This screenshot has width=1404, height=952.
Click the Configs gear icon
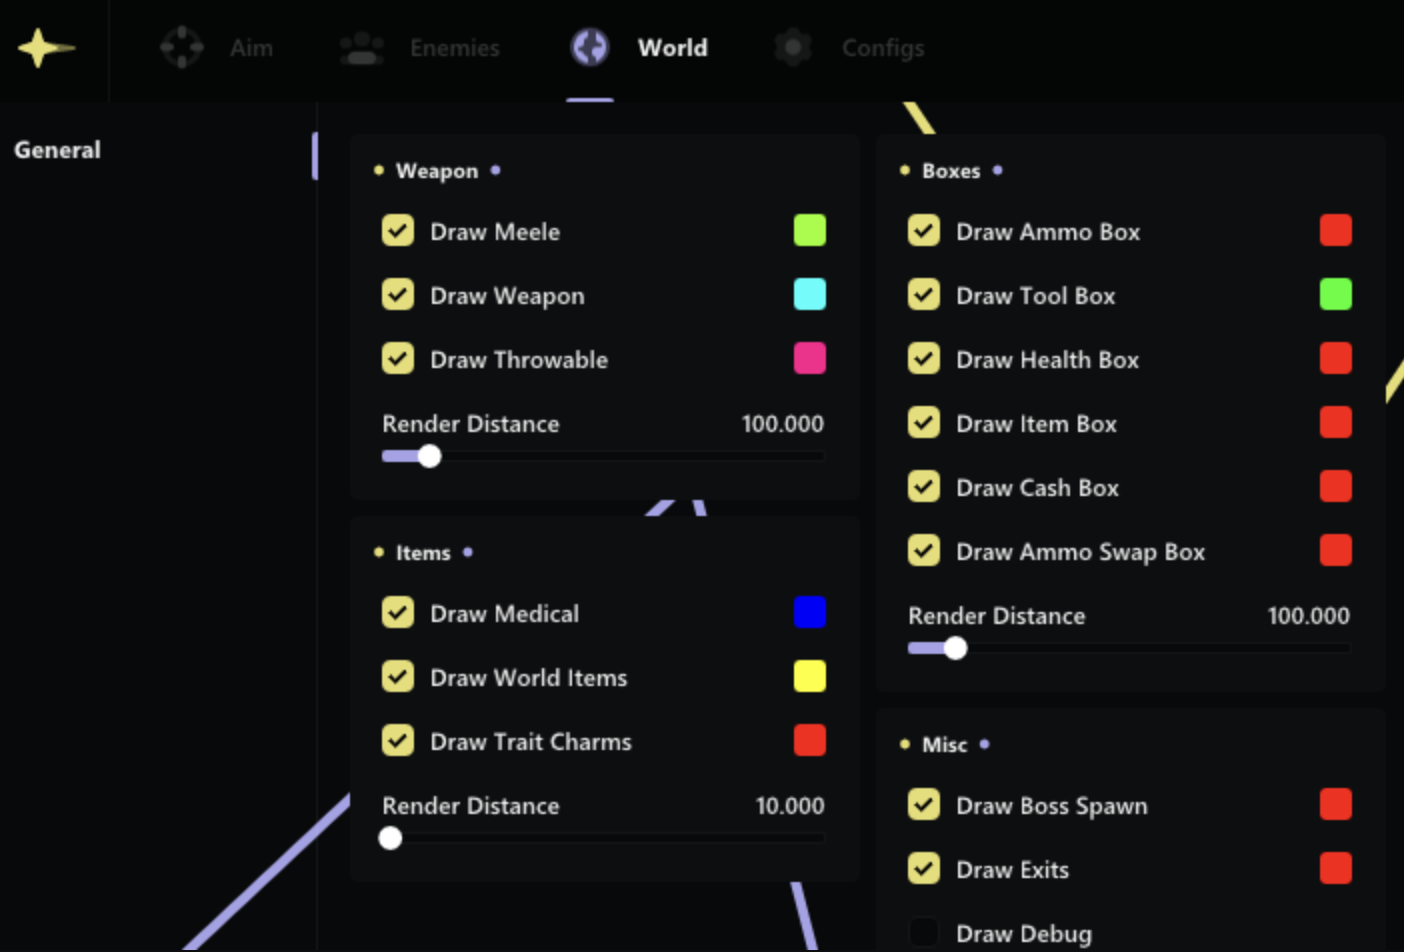pos(793,47)
